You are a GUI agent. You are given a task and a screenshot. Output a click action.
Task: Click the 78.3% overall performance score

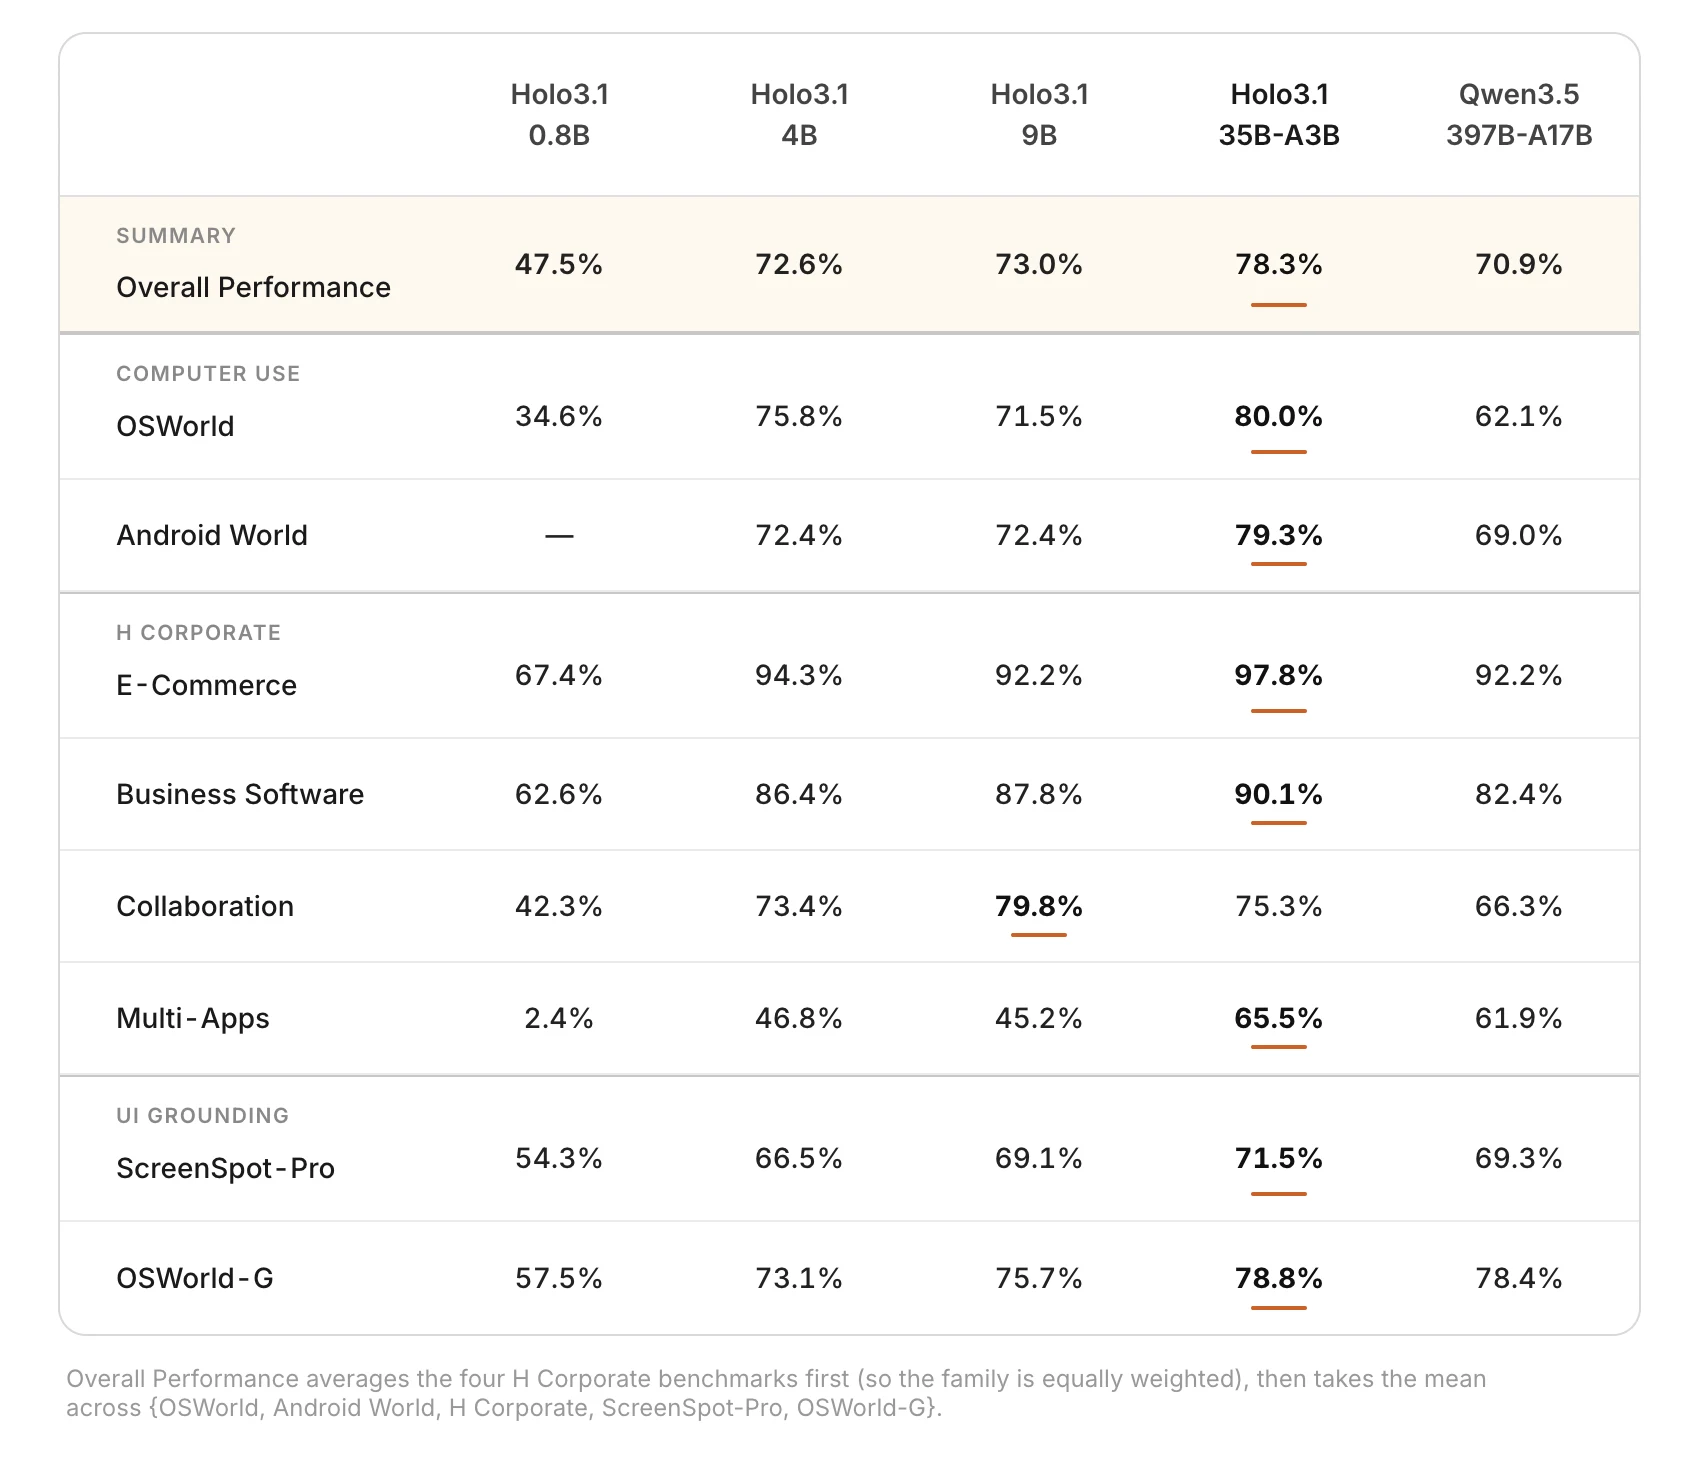tap(1279, 264)
